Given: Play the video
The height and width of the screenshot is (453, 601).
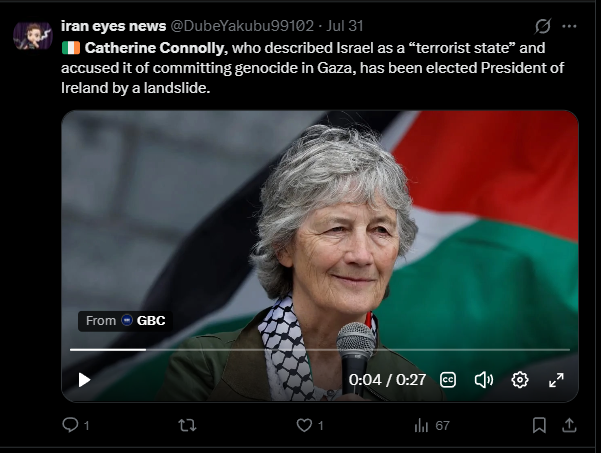Looking at the screenshot, I should click(84, 380).
